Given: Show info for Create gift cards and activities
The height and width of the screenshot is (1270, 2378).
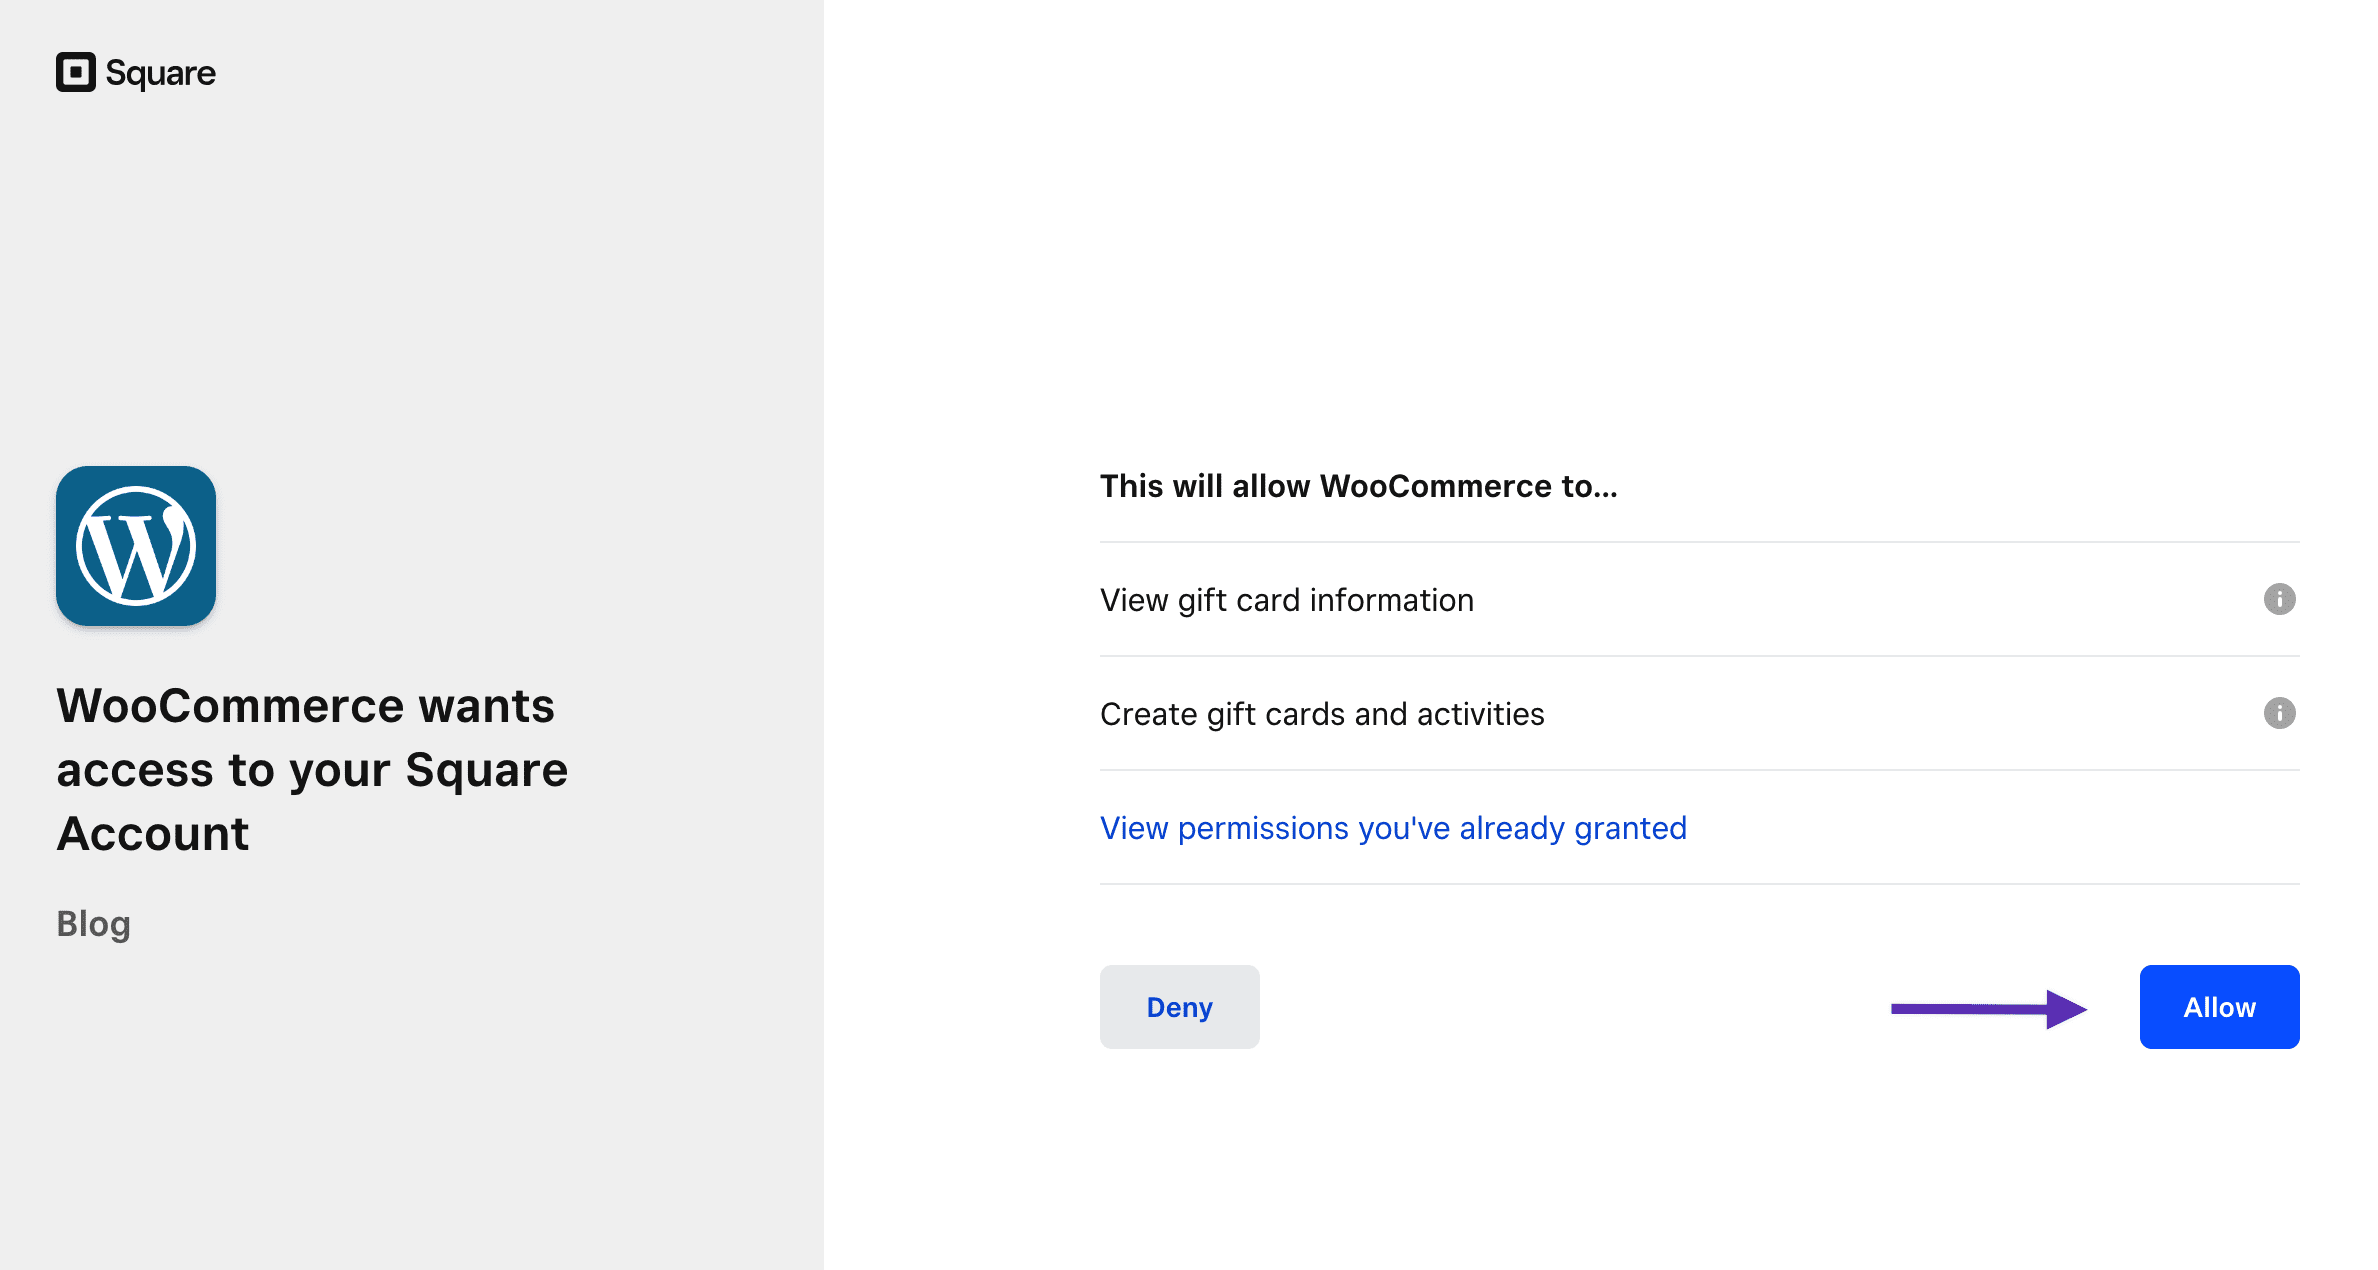Looking at the screenshot, I should (2279, 713).
